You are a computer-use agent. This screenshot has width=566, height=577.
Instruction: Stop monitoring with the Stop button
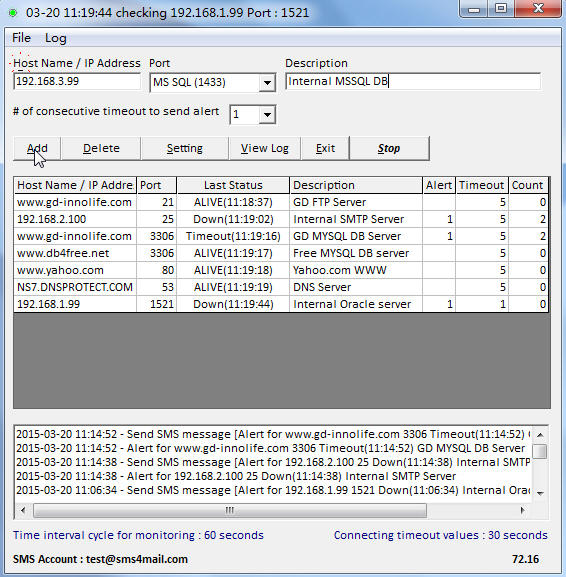[389, 148]
